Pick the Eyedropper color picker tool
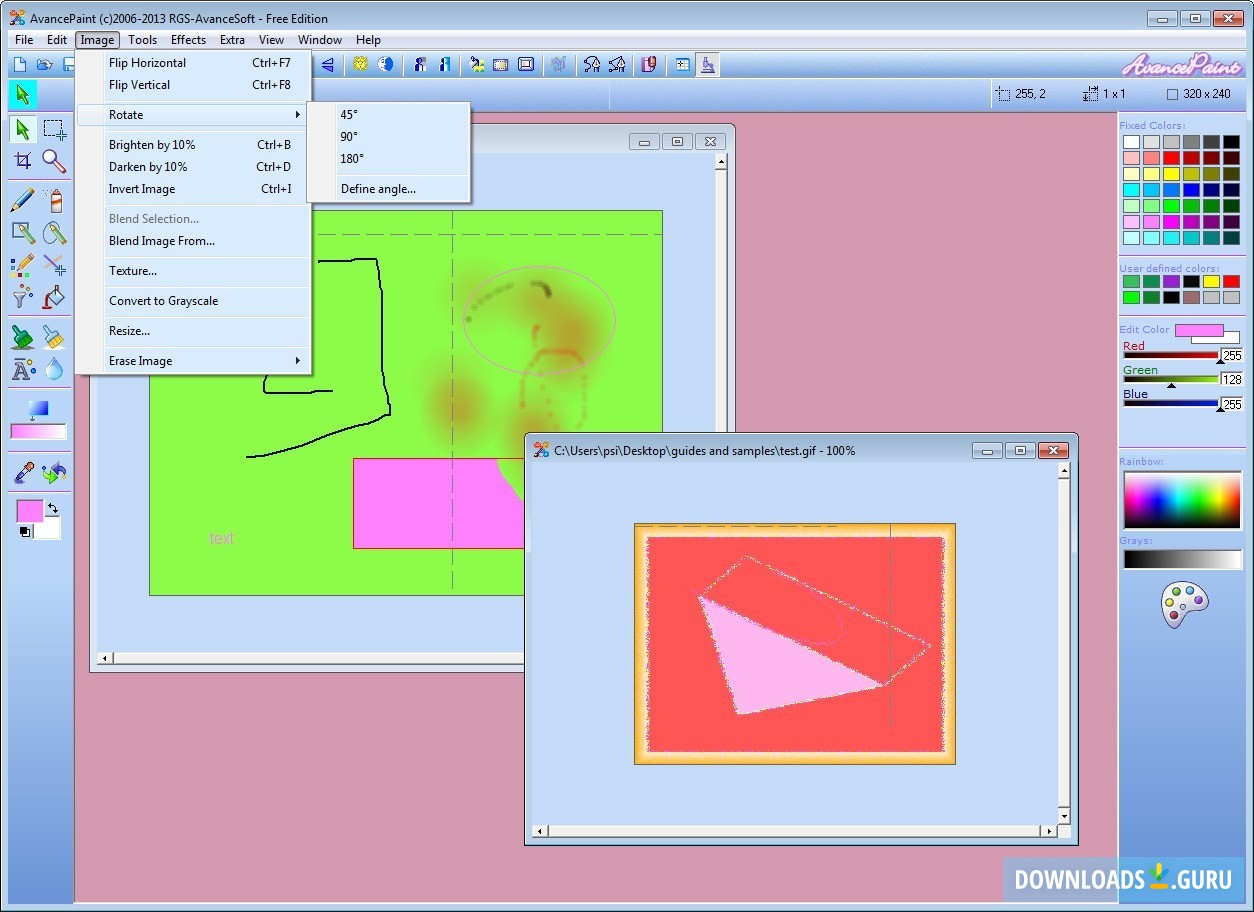 [22, 472]
